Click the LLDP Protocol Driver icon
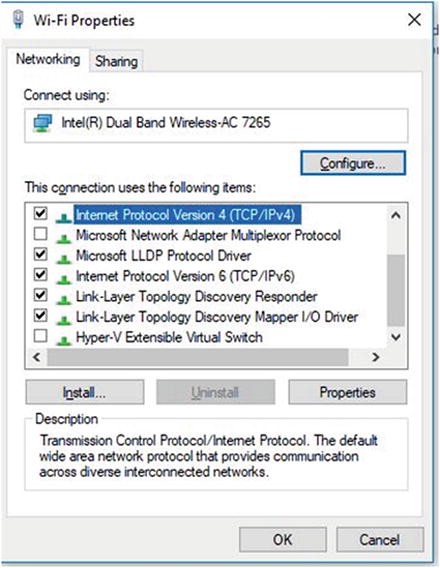The width and height of the screenshot is (440, 568). tap(64, 258)
